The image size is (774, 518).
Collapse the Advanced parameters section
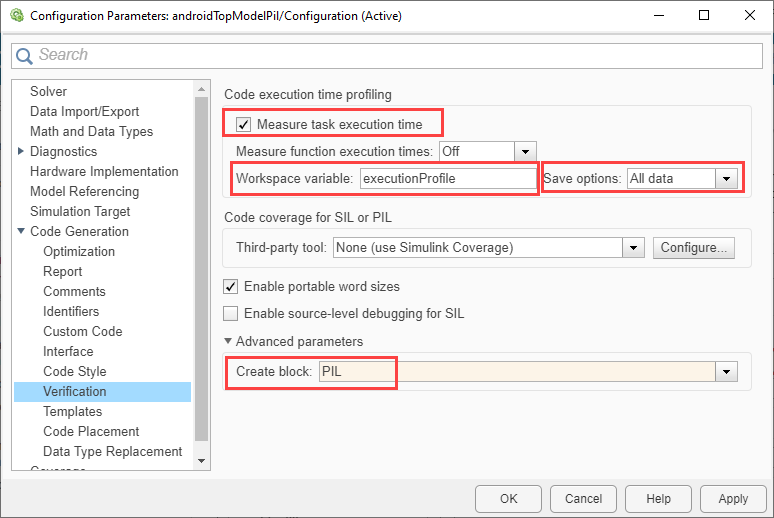(229, 342)
